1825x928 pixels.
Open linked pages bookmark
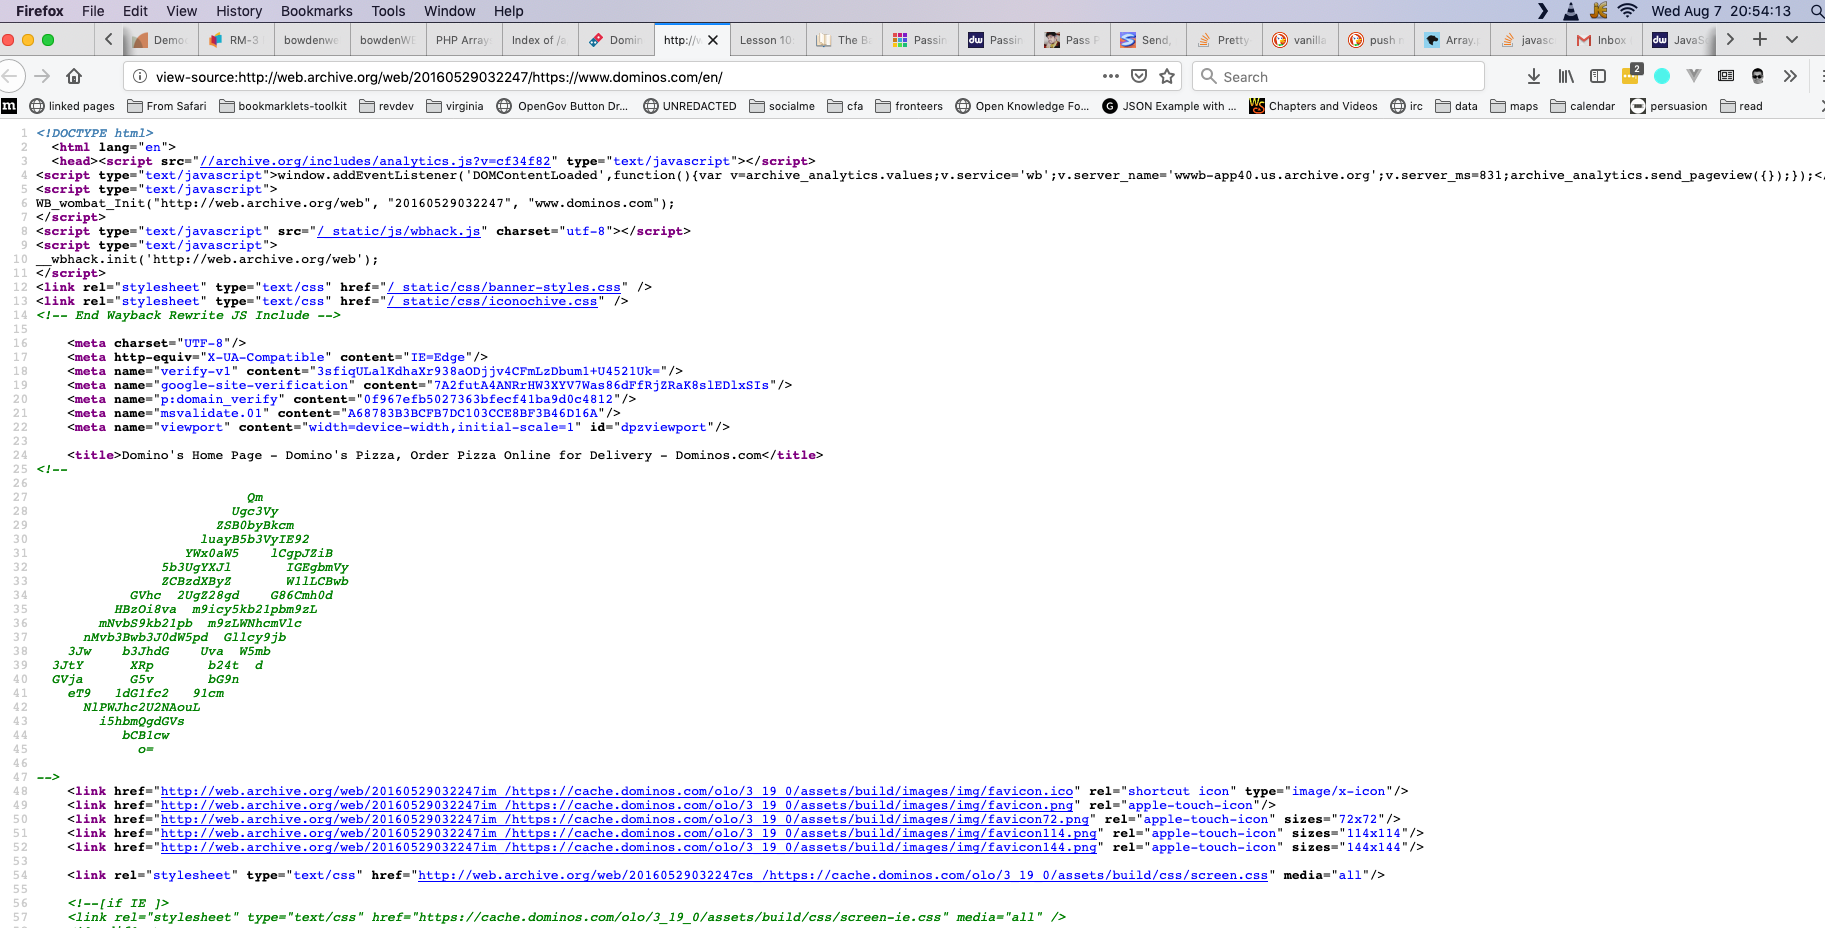coord(72,106)
